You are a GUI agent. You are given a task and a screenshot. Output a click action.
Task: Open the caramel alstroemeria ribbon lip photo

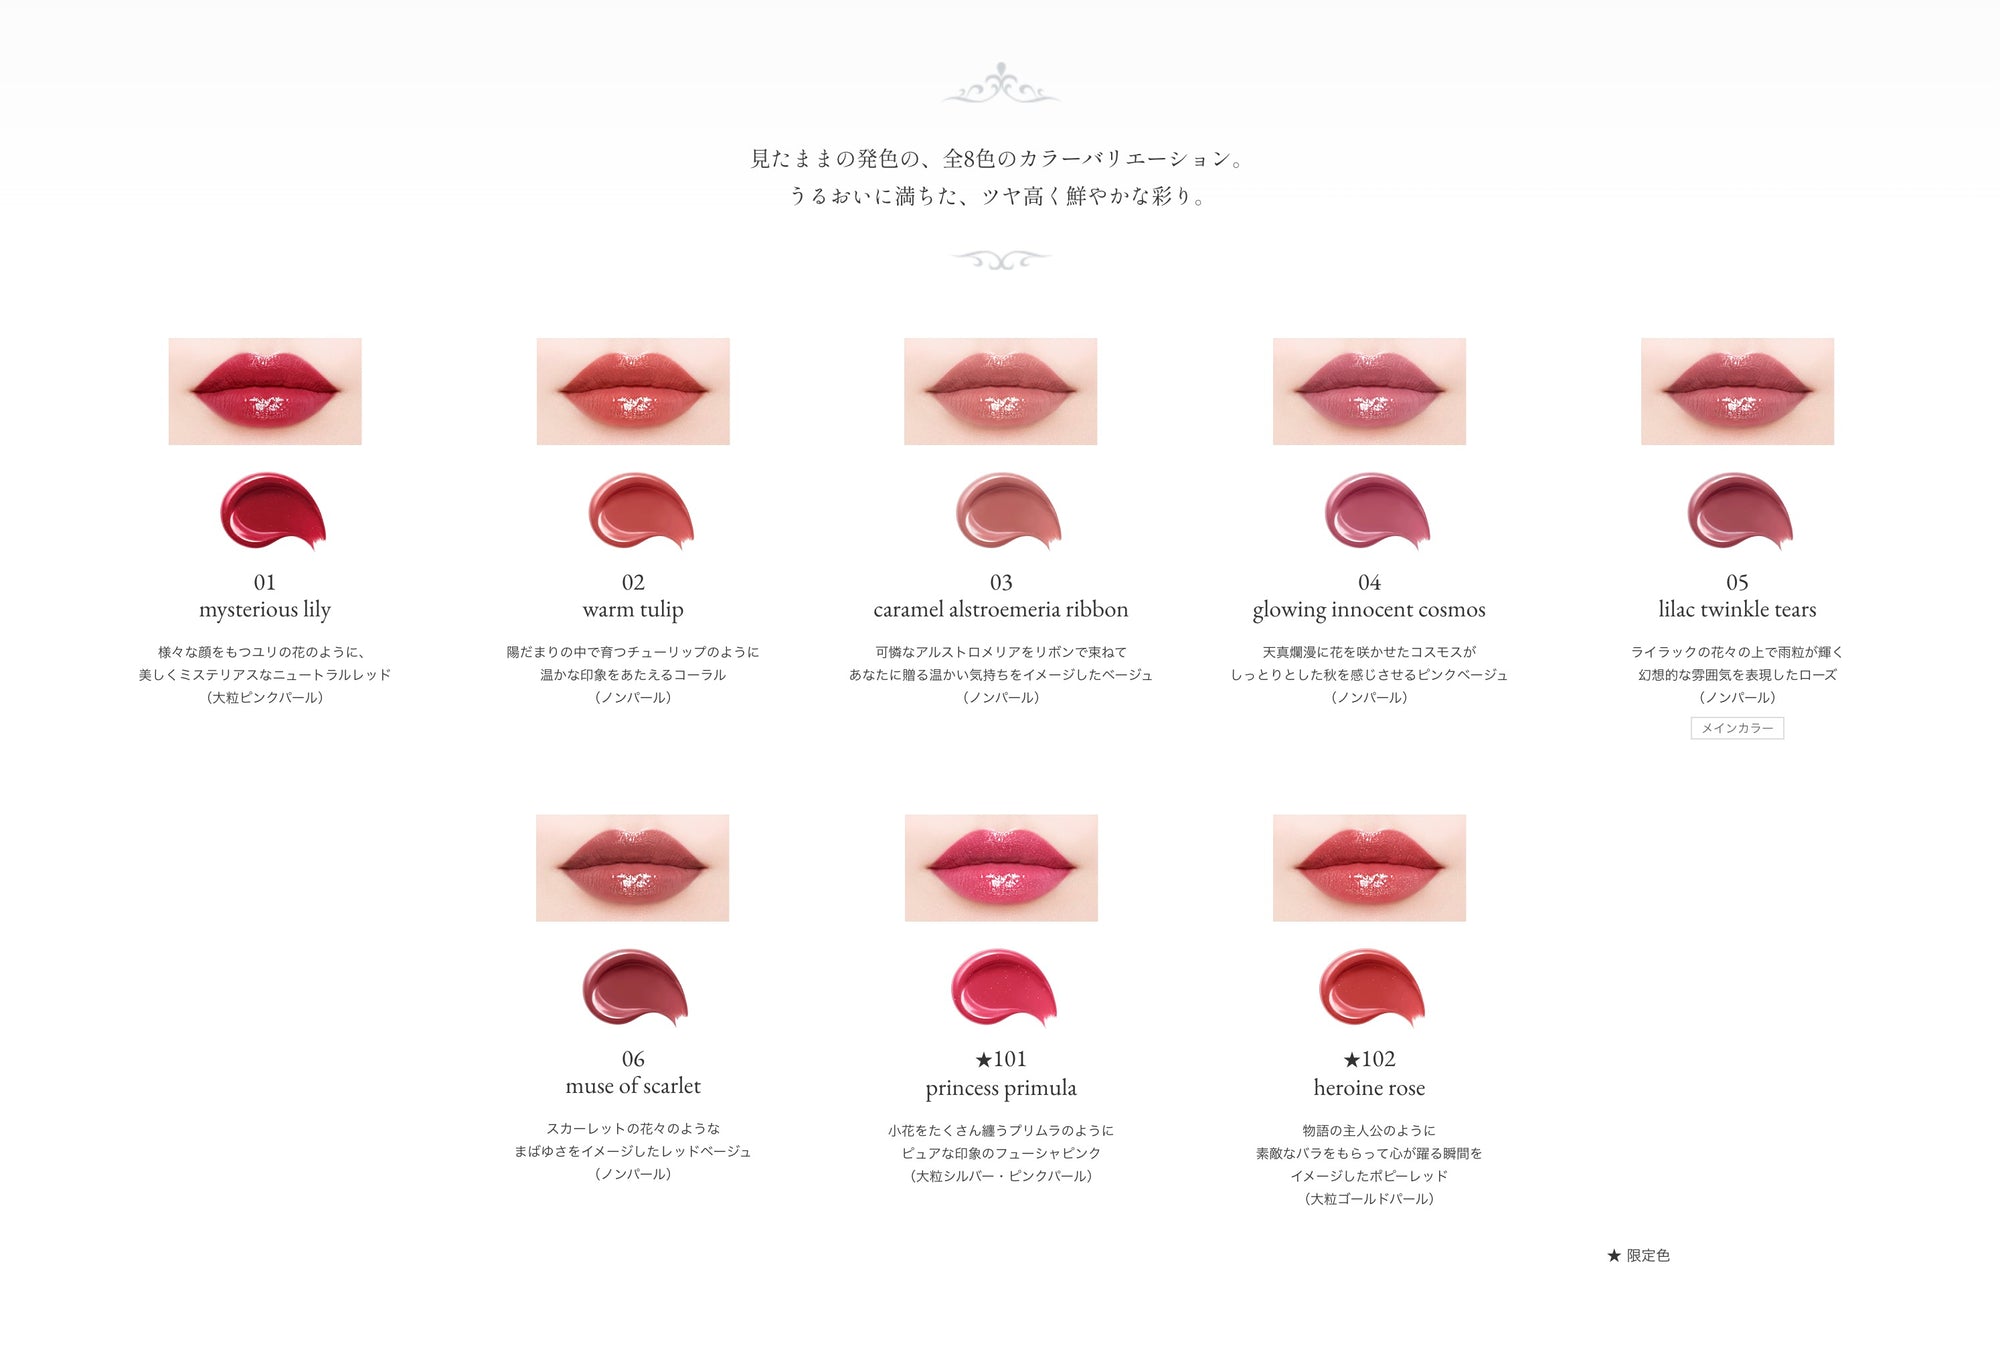tap(1001, 391)
